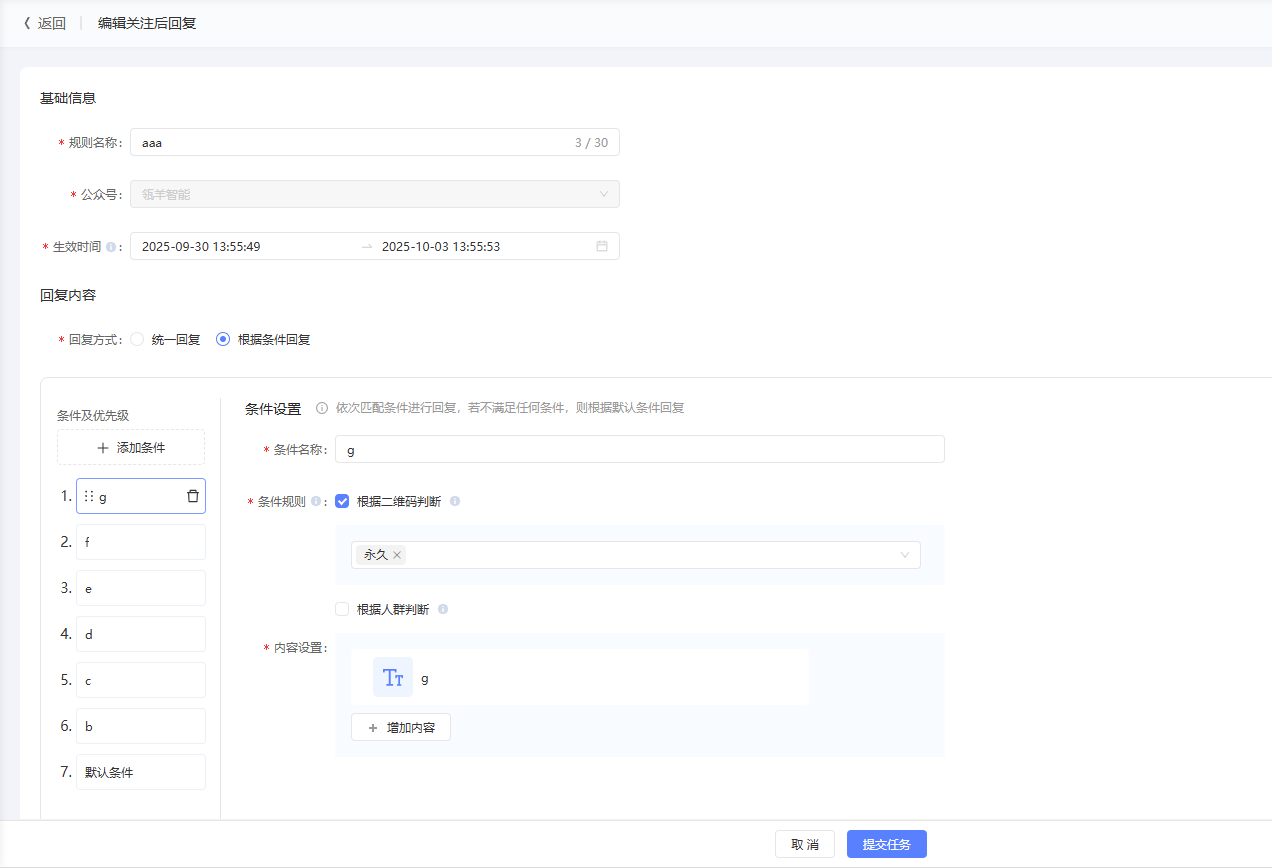Image resolution: width=1272 pixels, height=868 pixels.
Task: Click the end time 2025-10-03 13:55:53
Action: click(441, 246)
